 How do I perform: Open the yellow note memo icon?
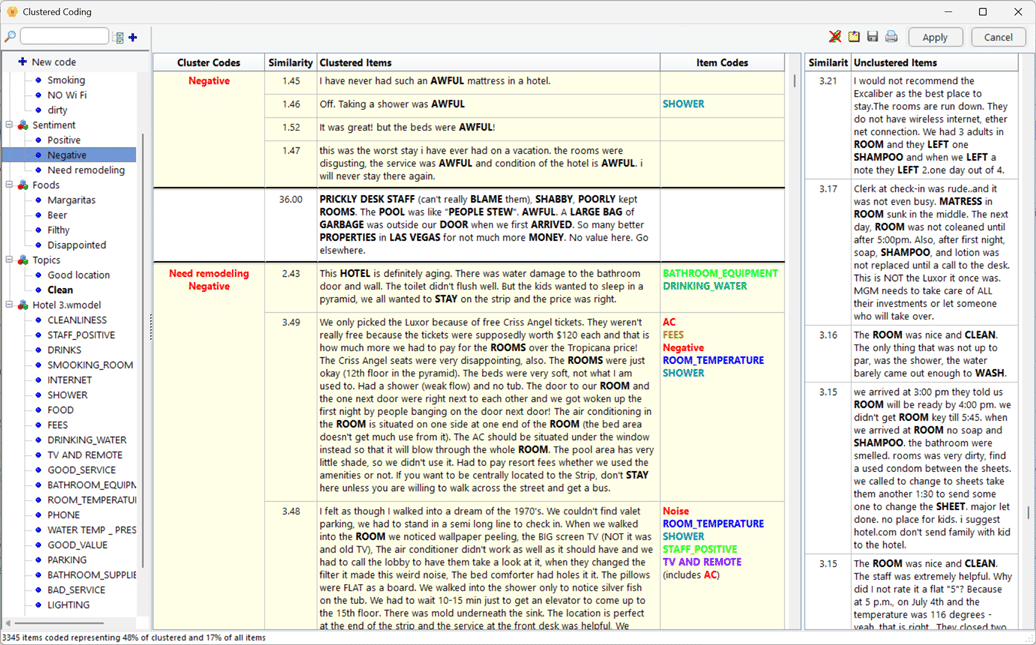(854, 37)
